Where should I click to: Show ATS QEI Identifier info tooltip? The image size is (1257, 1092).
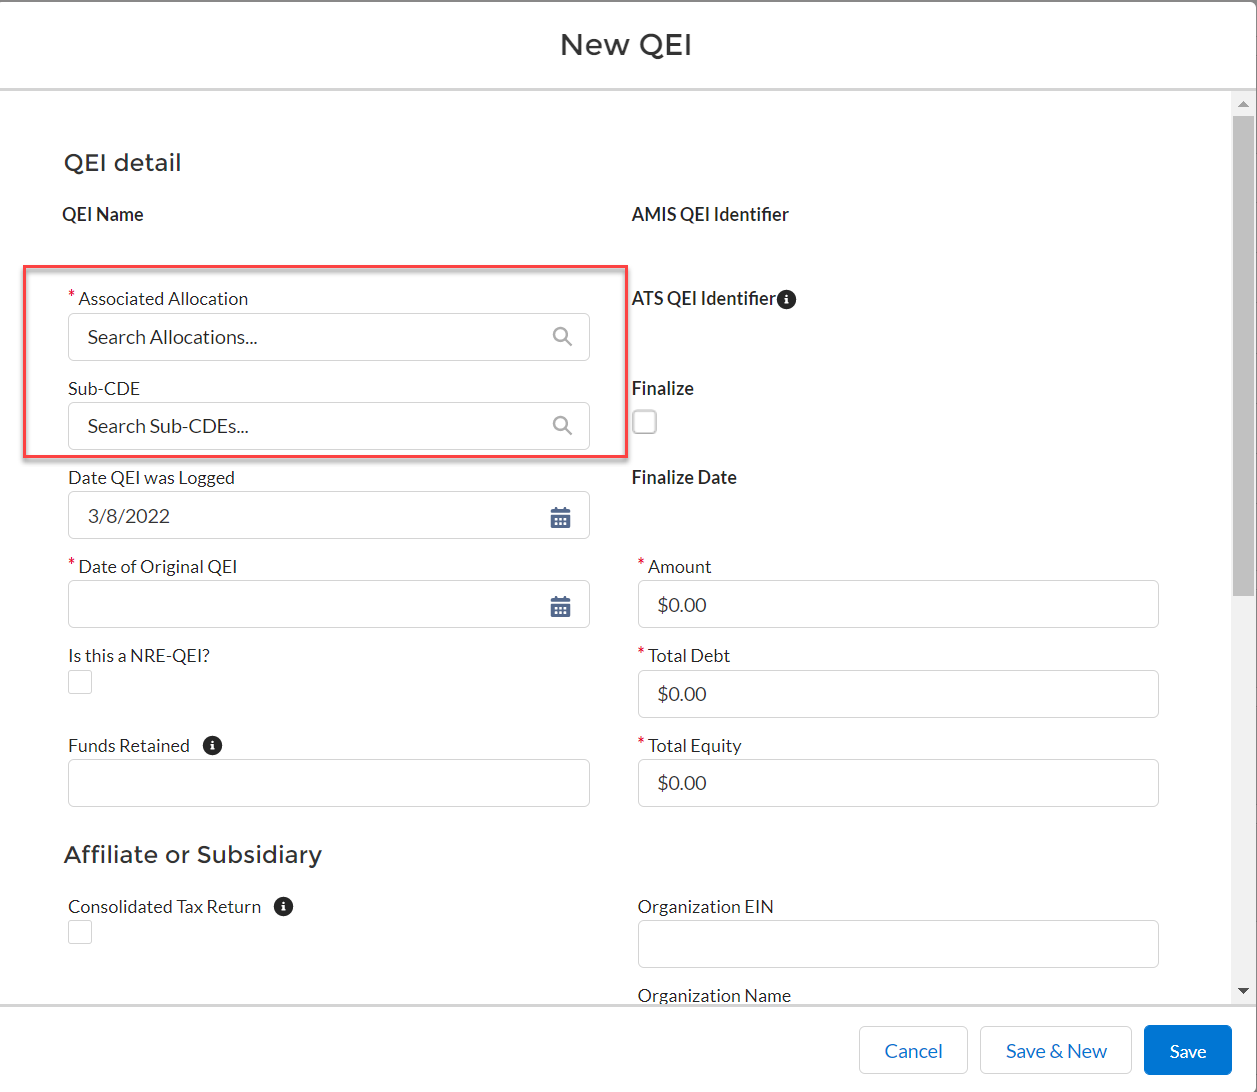point(787,299)
